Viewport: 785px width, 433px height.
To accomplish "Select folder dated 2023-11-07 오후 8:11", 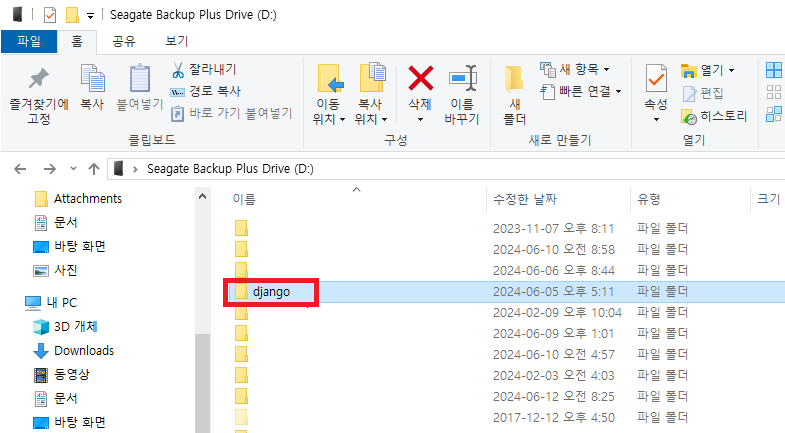I will (x=506, y=228).
